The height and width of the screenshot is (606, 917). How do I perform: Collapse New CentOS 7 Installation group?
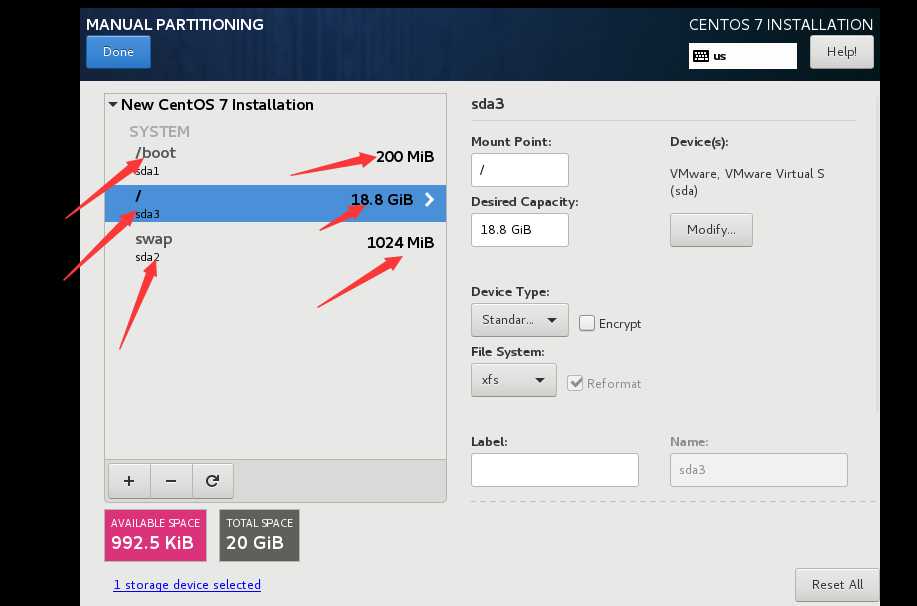113,105
